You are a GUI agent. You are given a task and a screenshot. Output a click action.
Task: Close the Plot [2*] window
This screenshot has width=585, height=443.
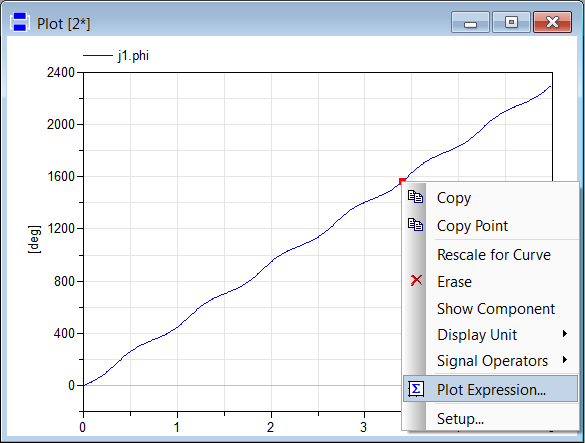point(553,22)
